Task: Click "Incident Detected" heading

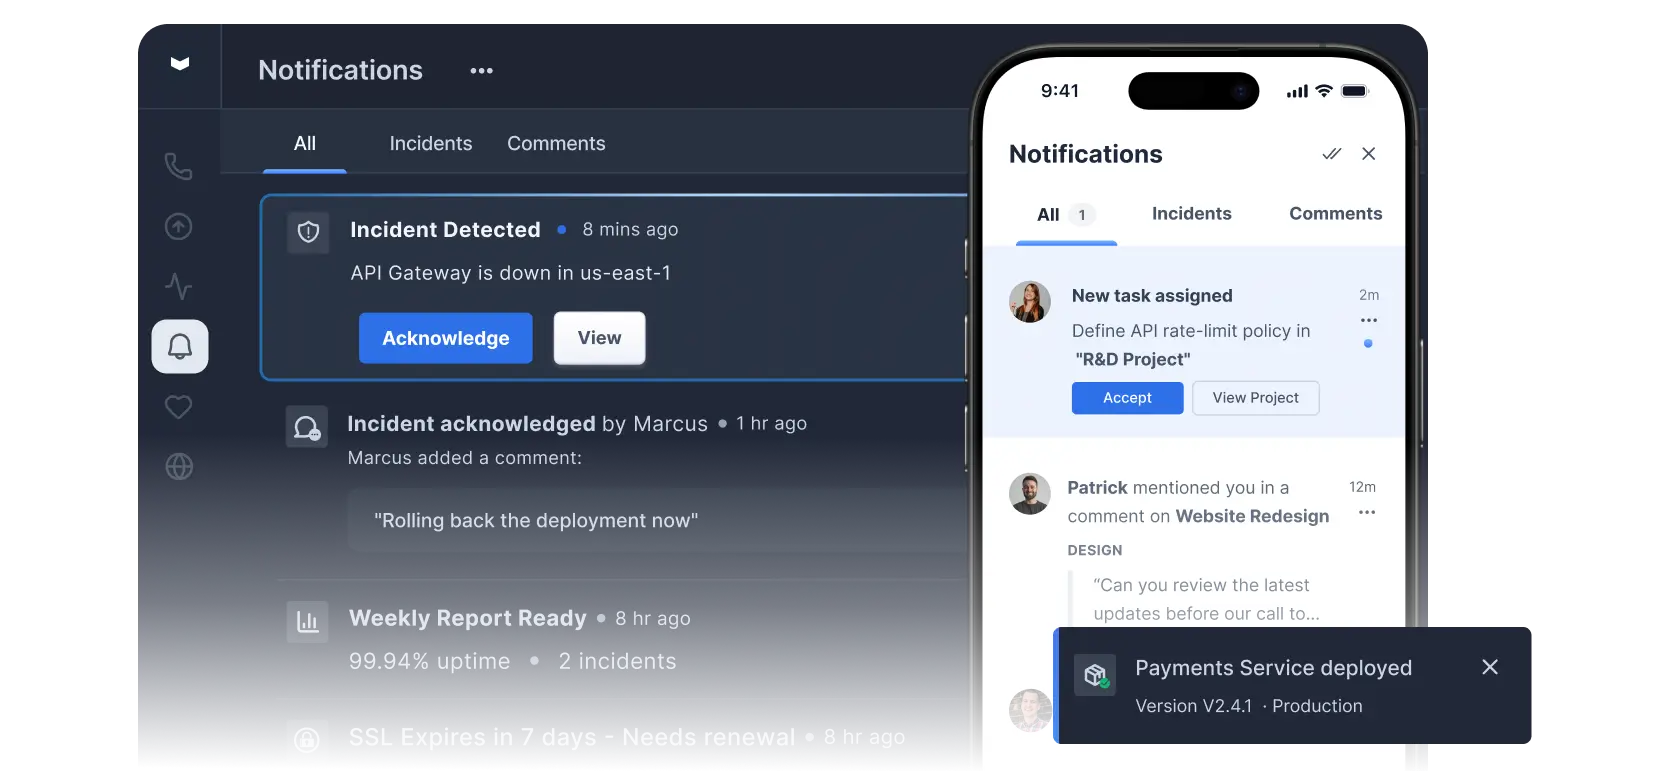Action: coord(445,230)
